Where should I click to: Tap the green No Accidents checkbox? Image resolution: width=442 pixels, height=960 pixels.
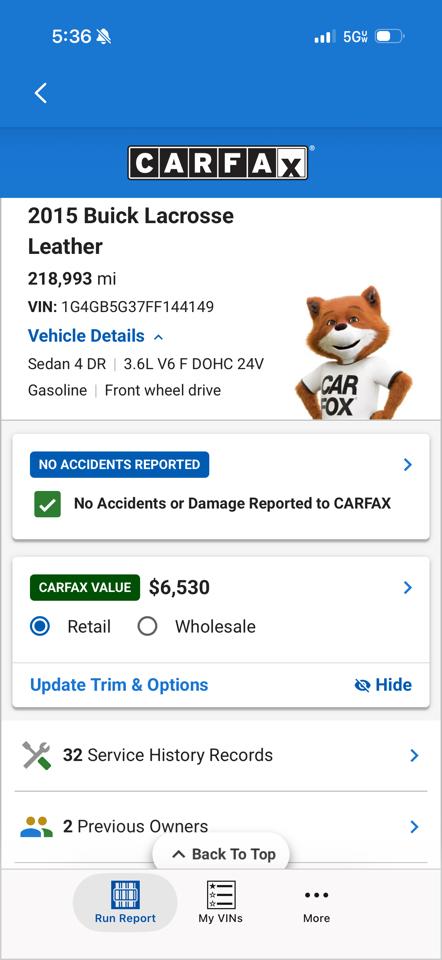(47, 504)
